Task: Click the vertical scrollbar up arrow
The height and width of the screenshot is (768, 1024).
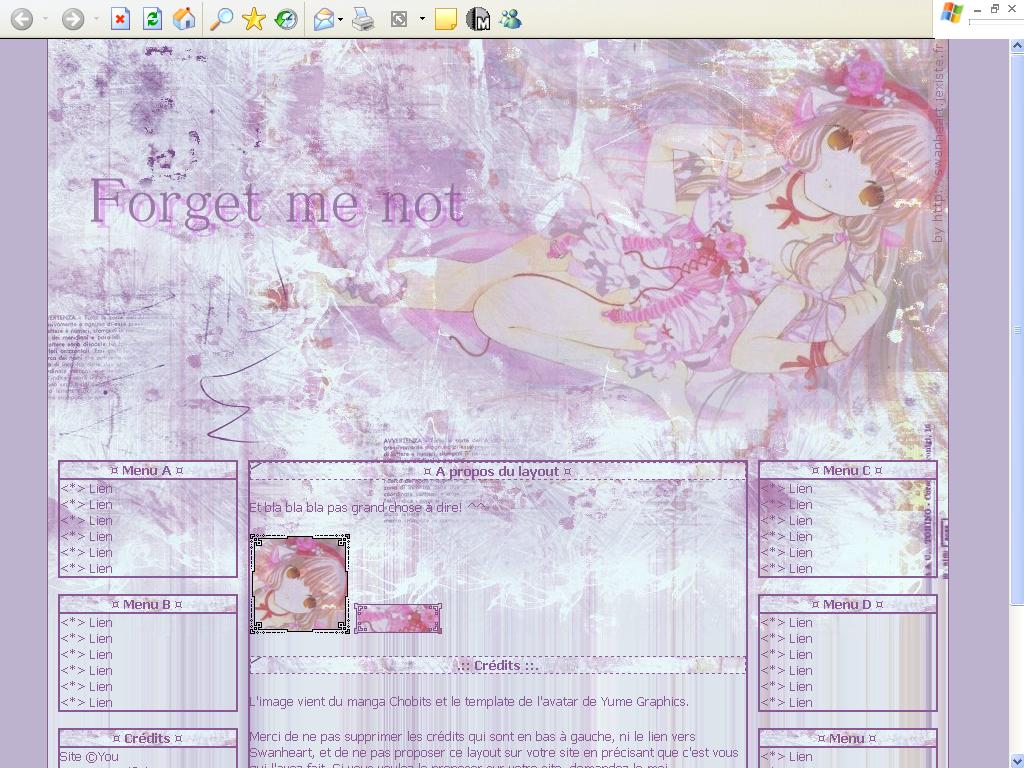Action: pyautogui.click(x=1017, y=46)
